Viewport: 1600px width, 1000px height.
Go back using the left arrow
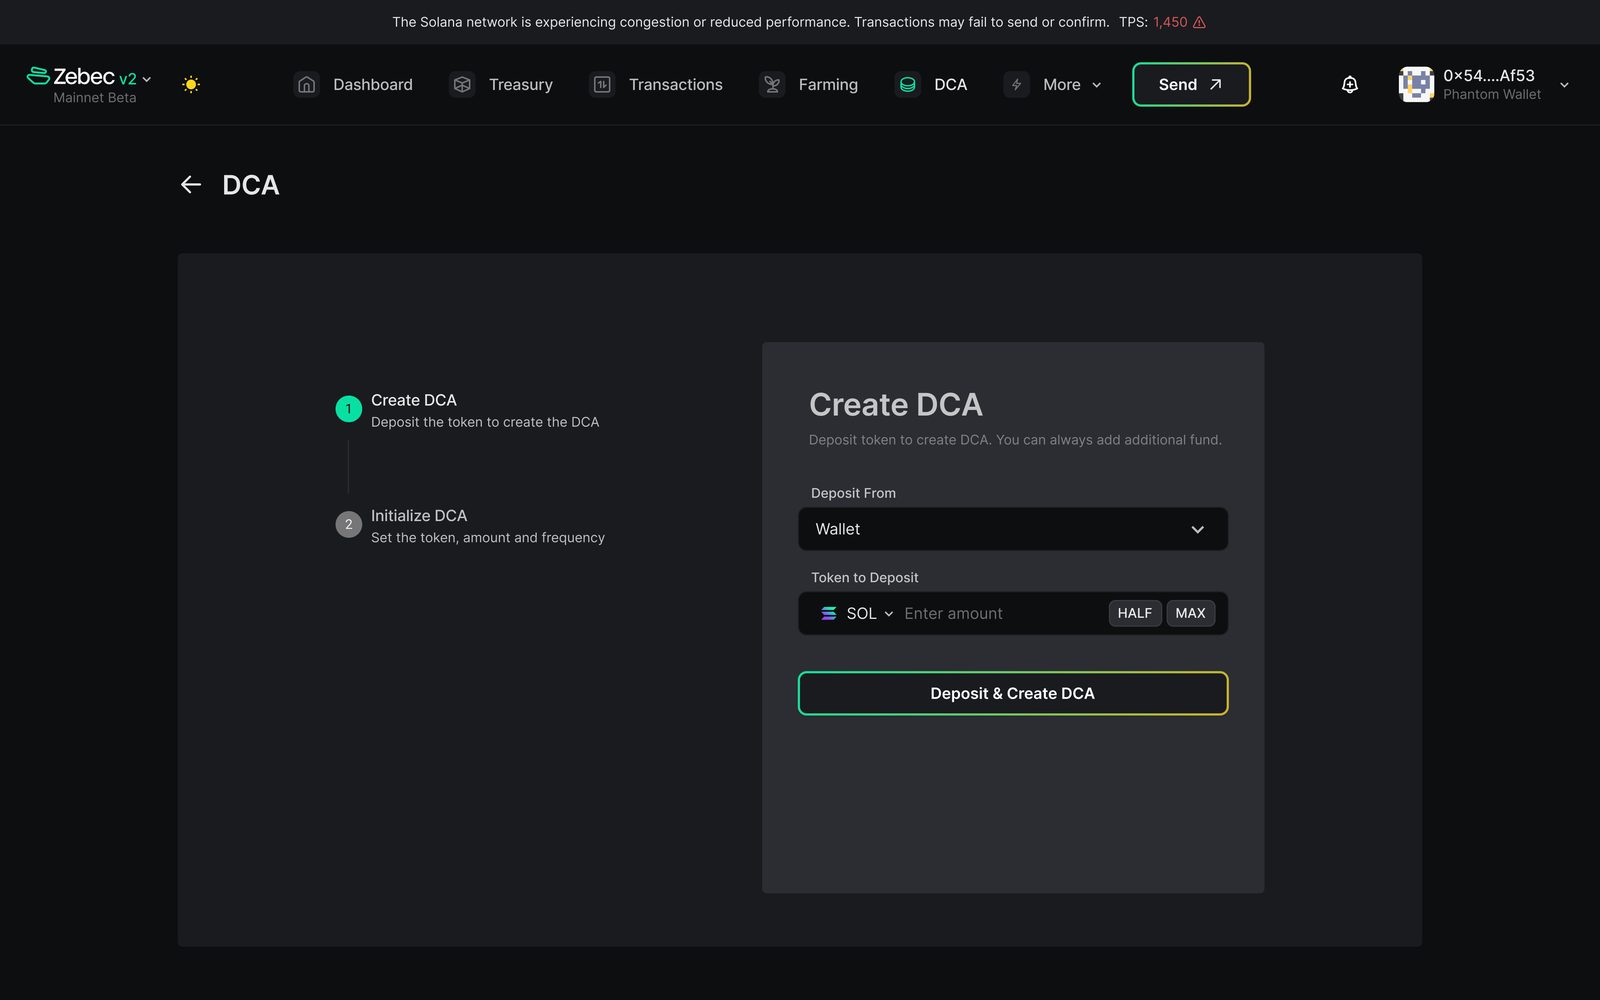coord(191,185)
